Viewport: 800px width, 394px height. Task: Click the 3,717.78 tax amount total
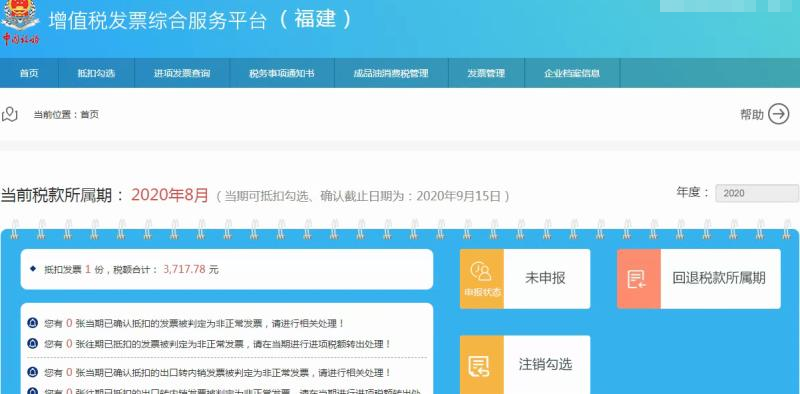coord(184,269)
